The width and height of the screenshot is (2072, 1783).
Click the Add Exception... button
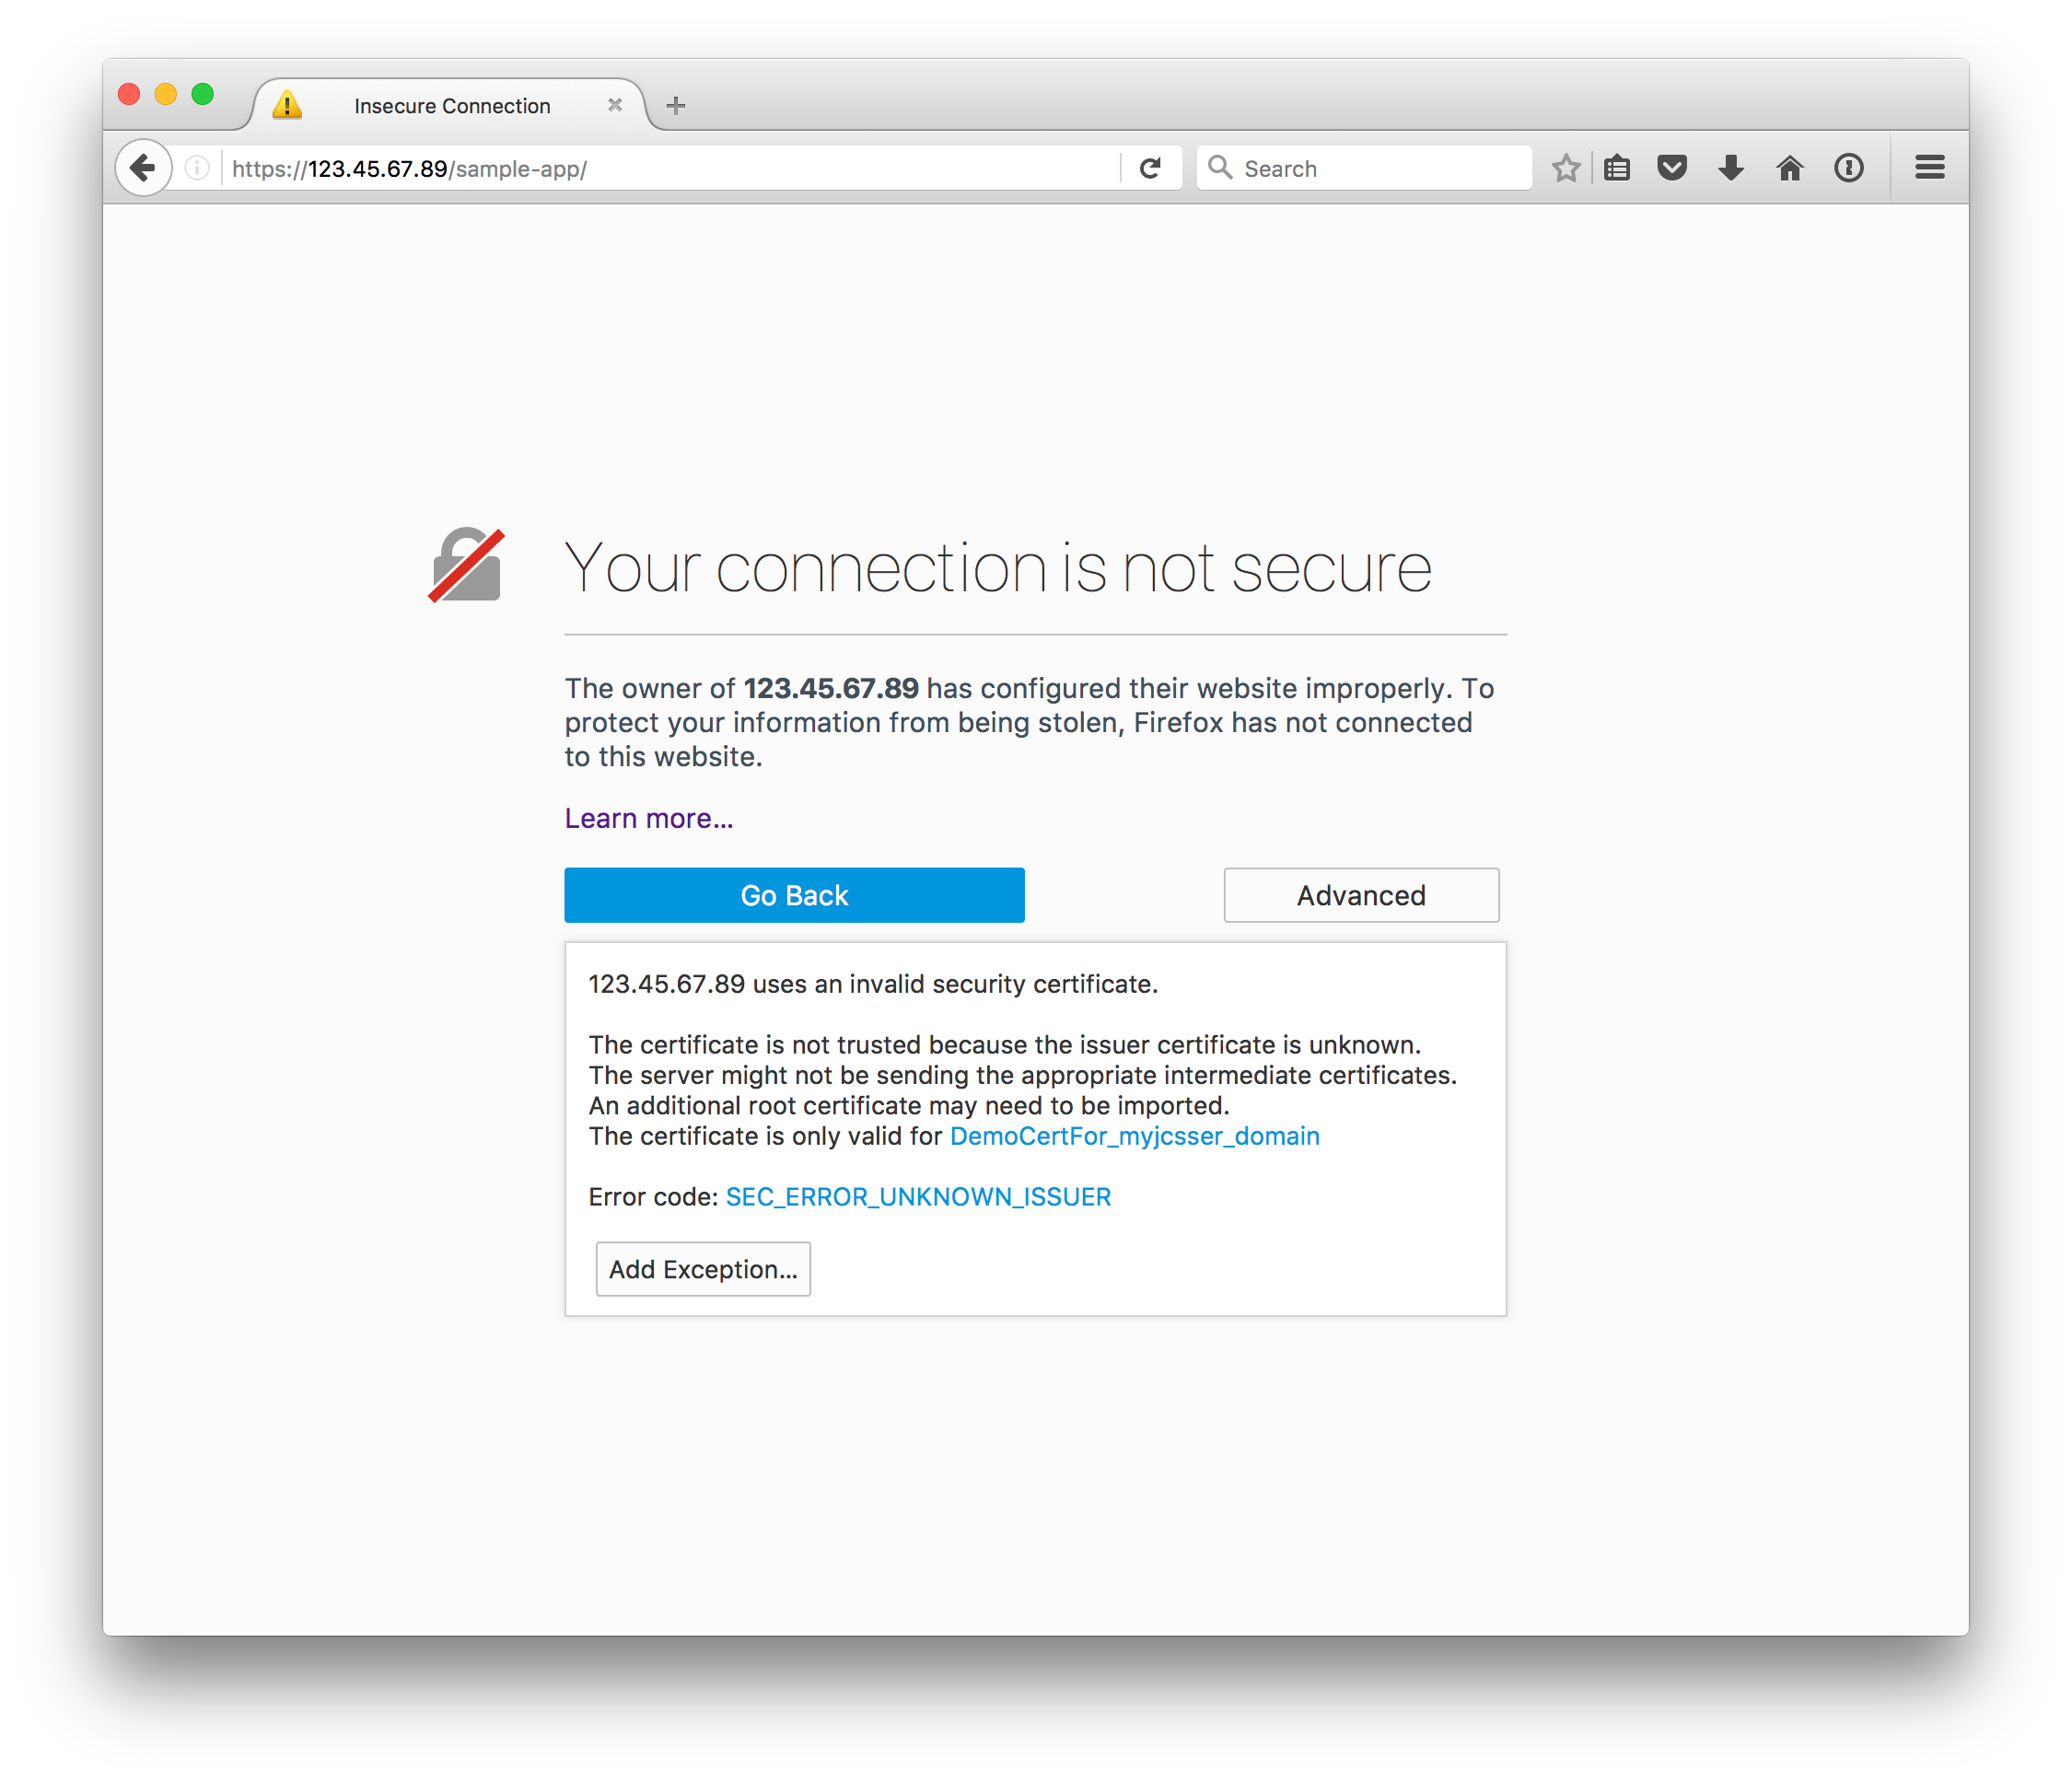click(x=703, y=1269)
